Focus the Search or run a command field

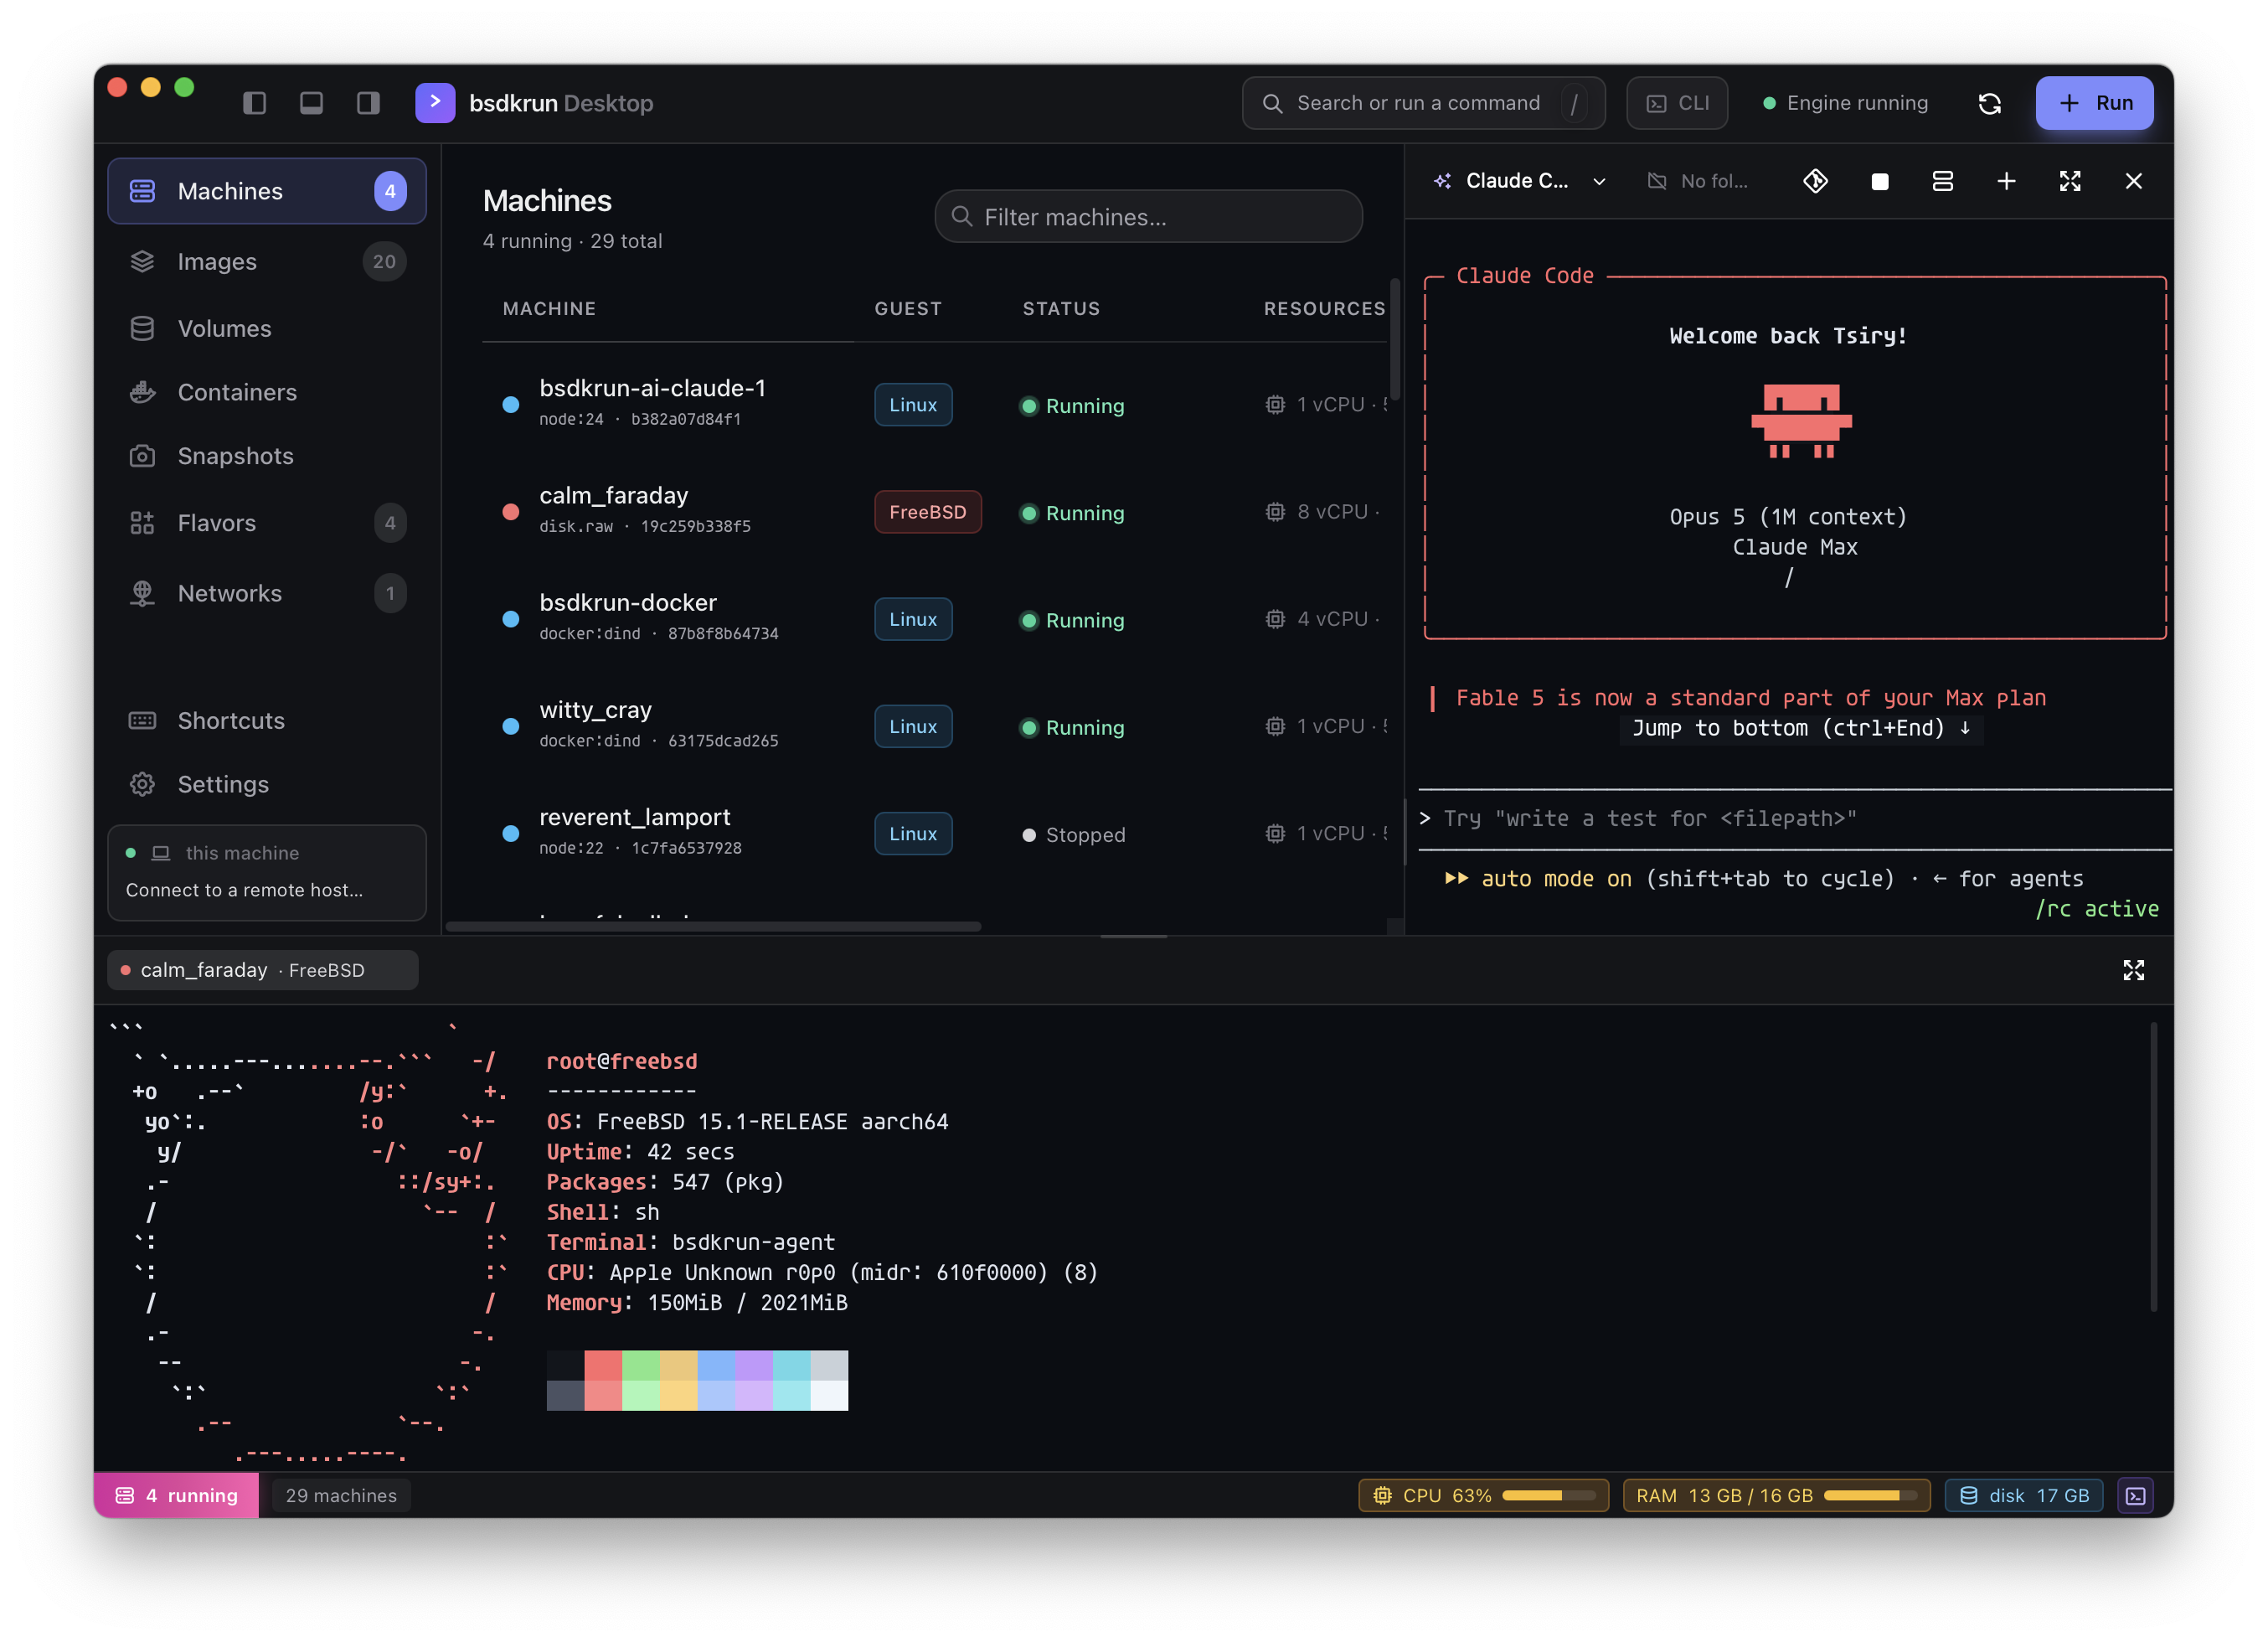(1423, 103)
